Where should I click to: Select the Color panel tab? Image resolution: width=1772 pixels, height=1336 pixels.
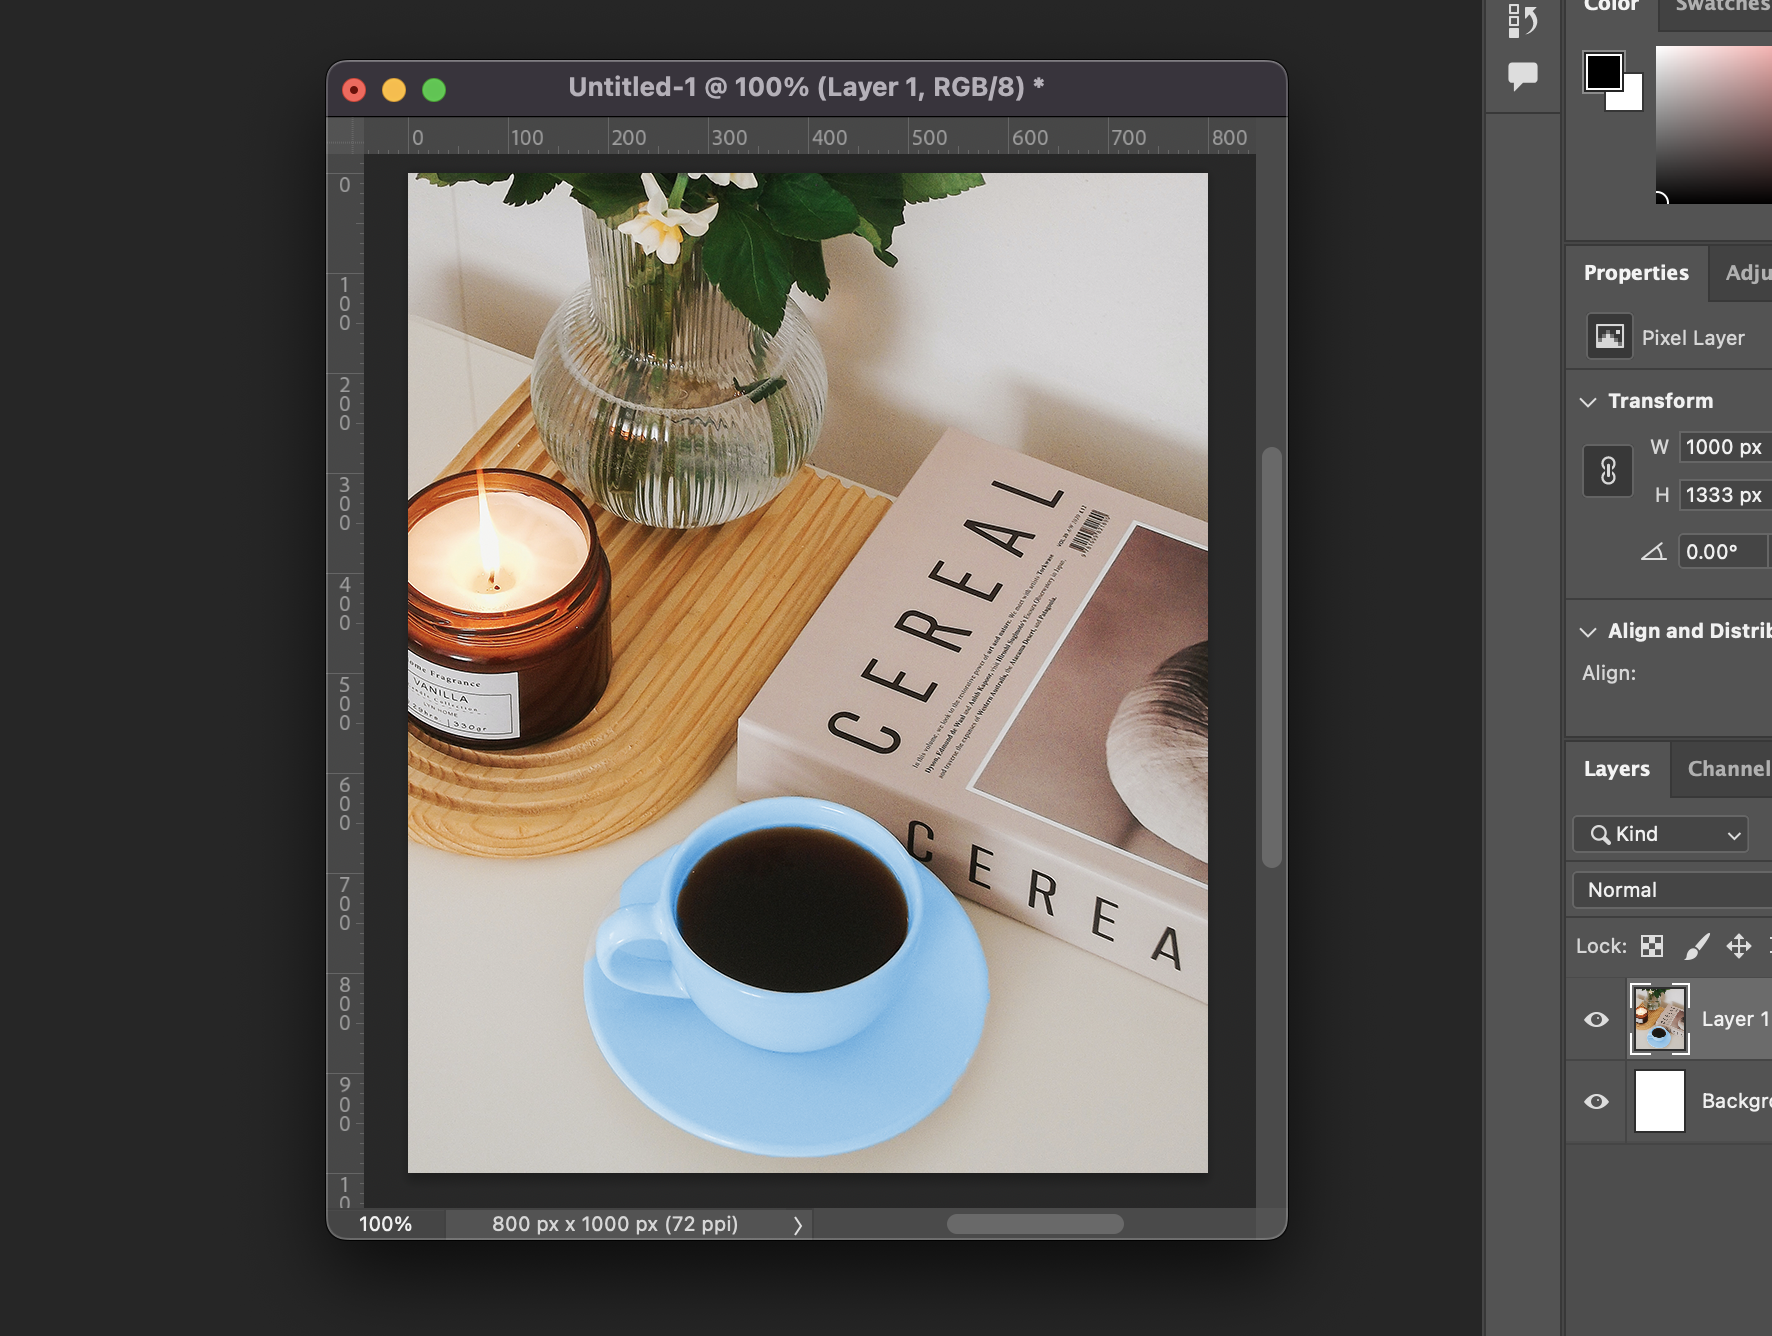click(x=1611, y=6)
